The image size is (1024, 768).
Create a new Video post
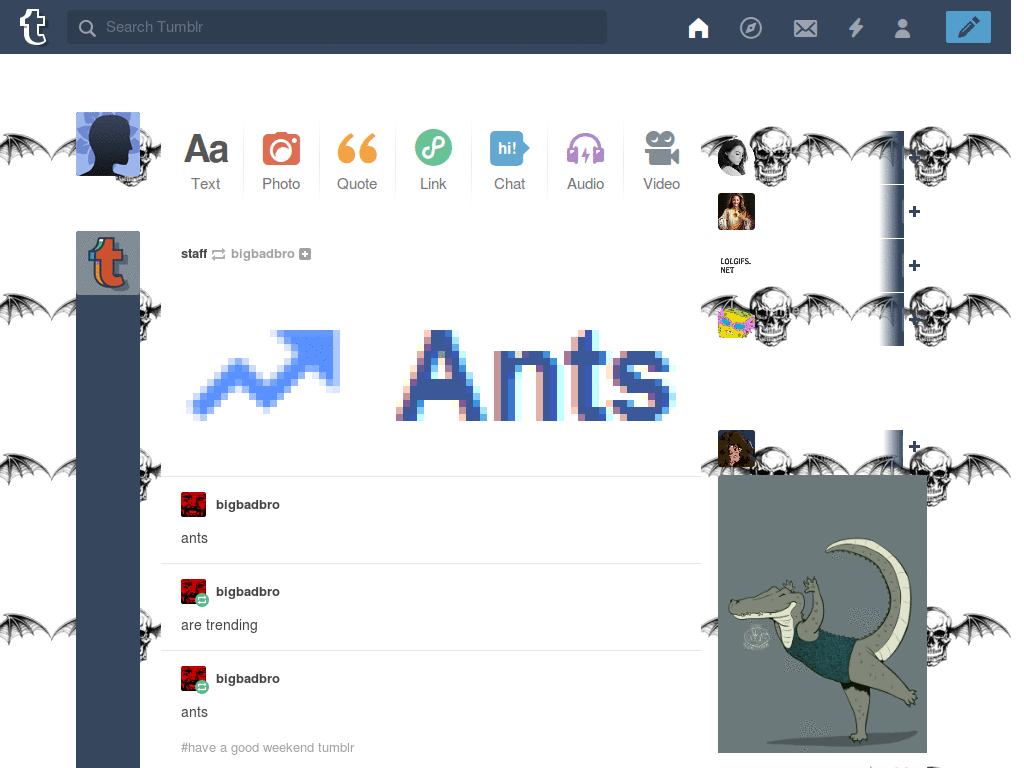click(662, 161)
